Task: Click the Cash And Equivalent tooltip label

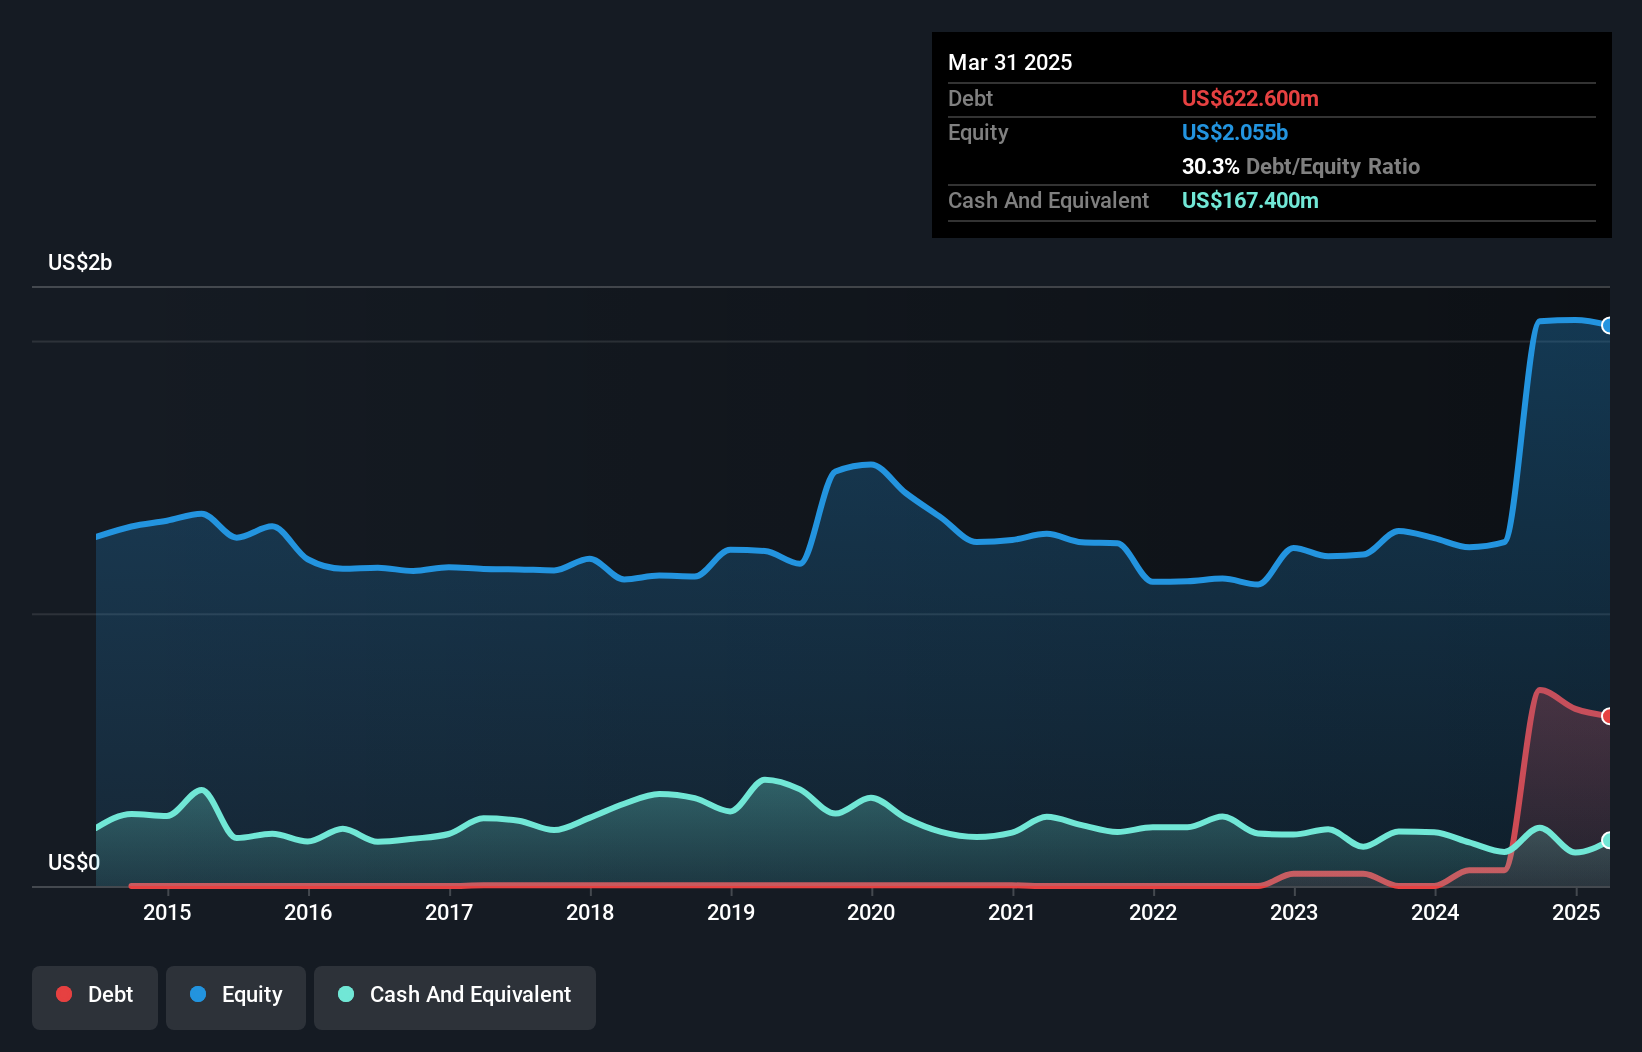Action: [x=1048, y=200]
